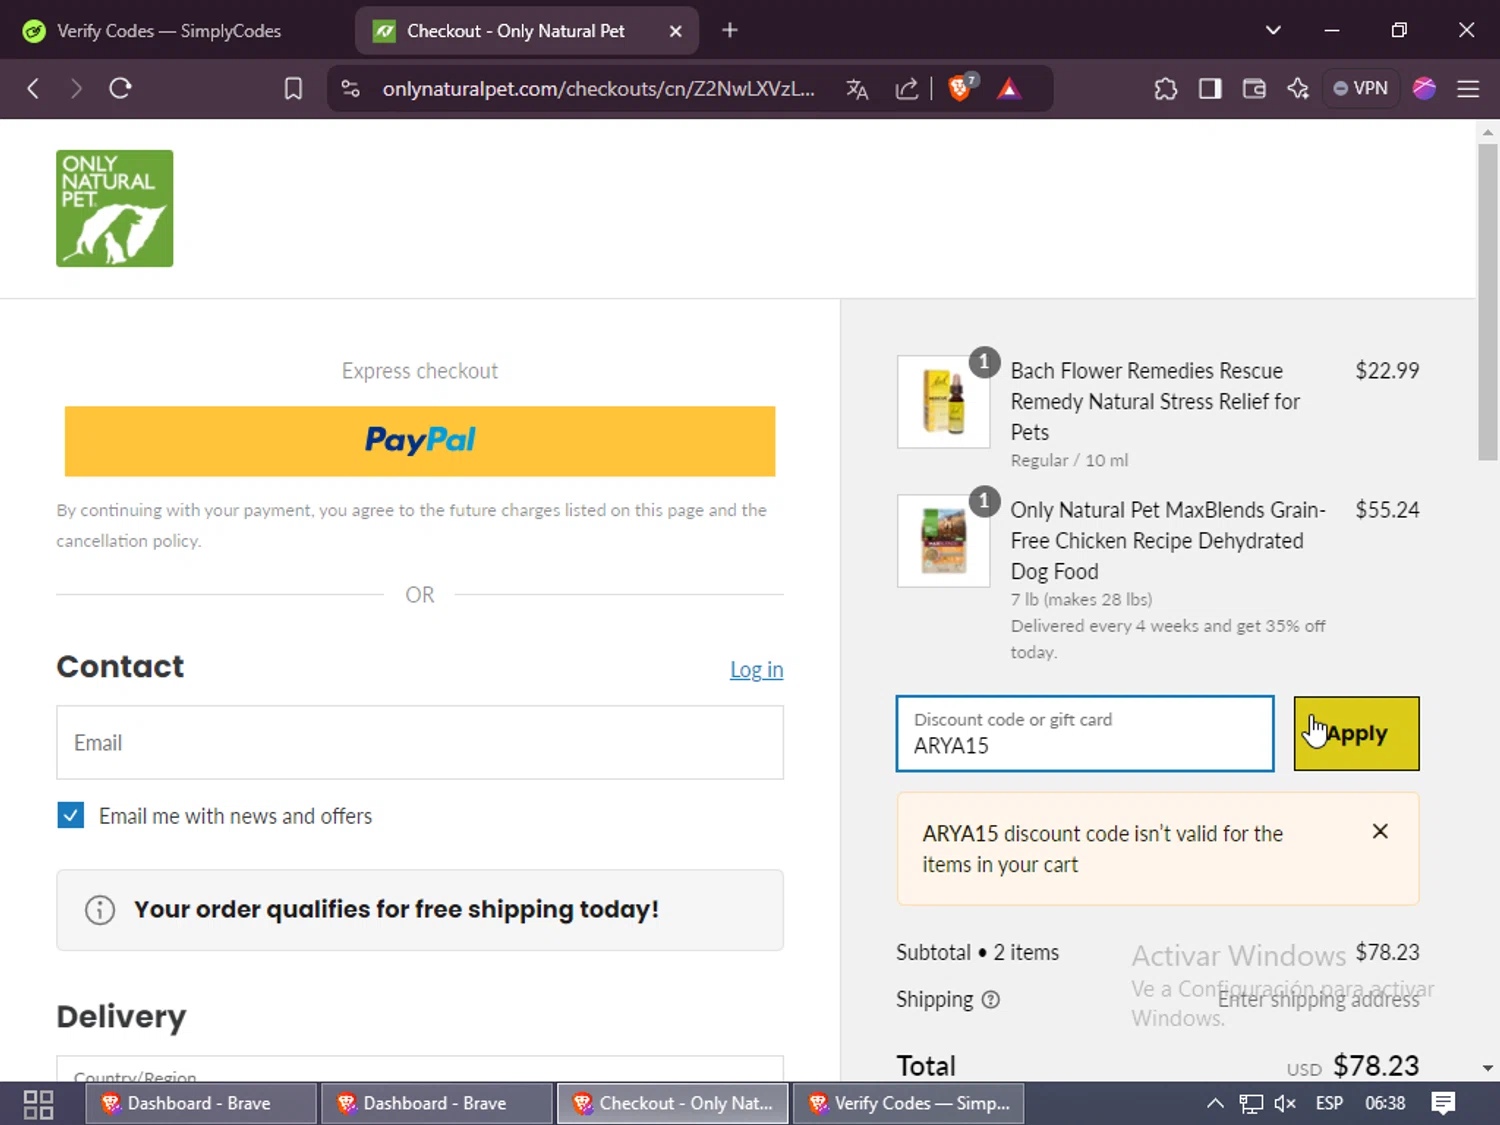Open a new browser tab
This screenshot has height=1125, width=1500.
[730, 30]
